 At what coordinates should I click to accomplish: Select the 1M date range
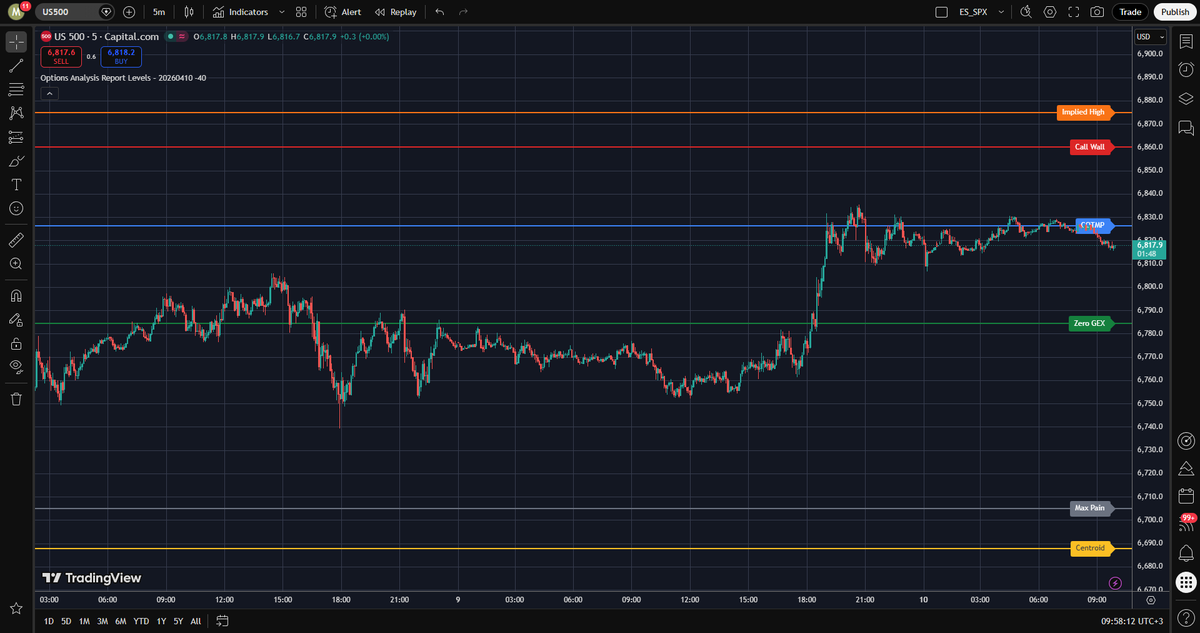[84, 621]
